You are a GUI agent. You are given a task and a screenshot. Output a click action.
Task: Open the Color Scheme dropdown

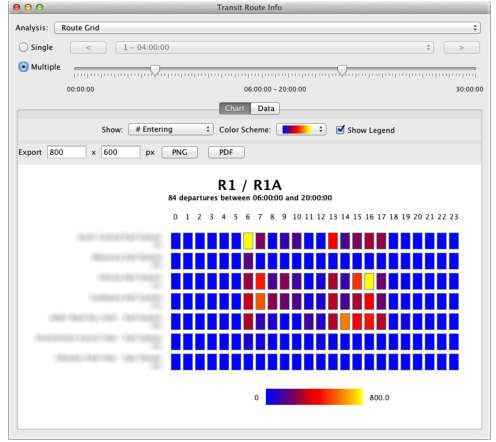[301, 129]
